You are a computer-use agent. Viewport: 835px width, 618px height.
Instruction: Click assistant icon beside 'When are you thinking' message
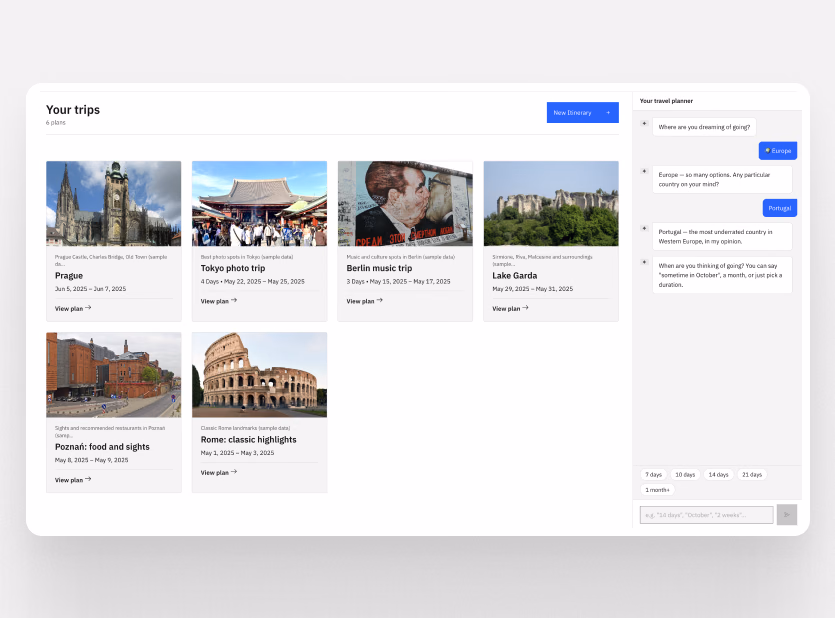coord(644,262)
